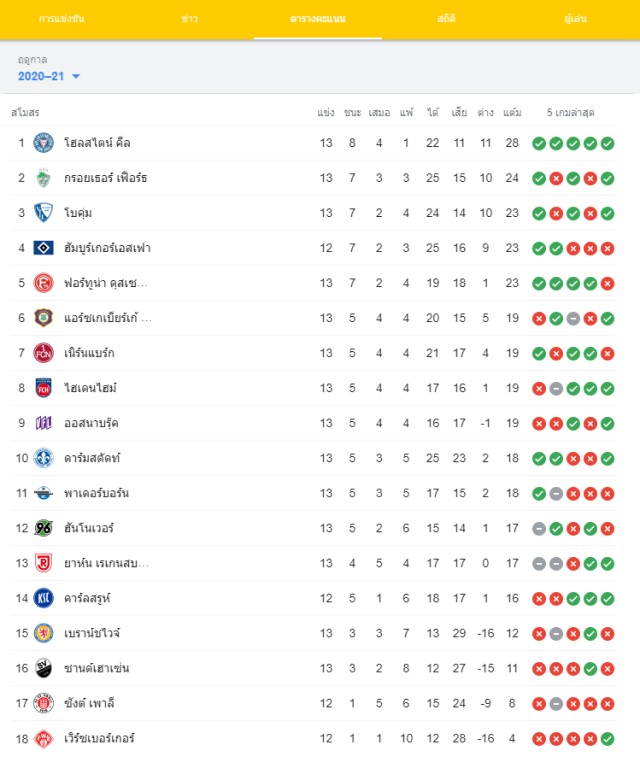
Task: Click the Greuther Fürth club logo
Action: [x=43, y=178]
